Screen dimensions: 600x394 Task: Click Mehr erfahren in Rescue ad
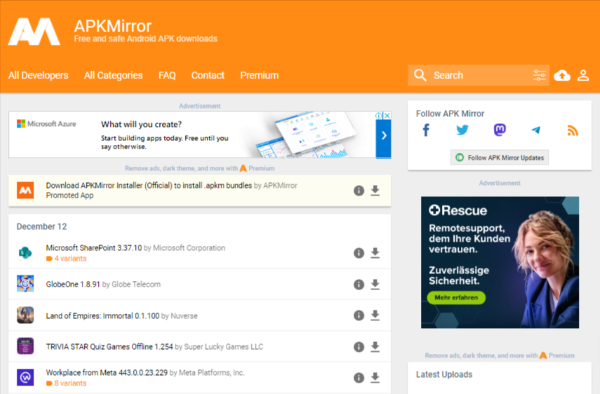click(456, 298)
